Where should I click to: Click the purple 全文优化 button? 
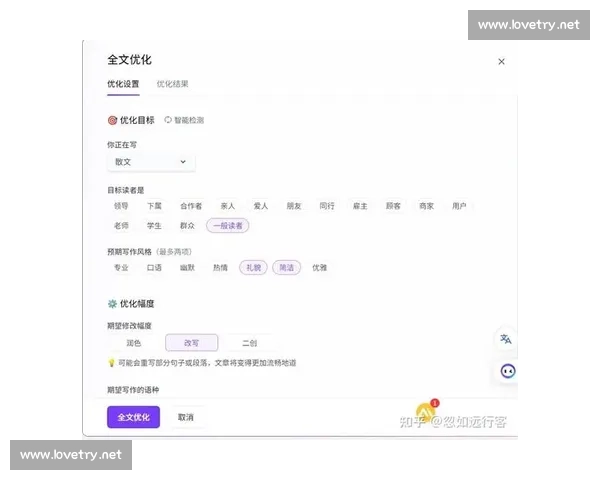(134, 417)
